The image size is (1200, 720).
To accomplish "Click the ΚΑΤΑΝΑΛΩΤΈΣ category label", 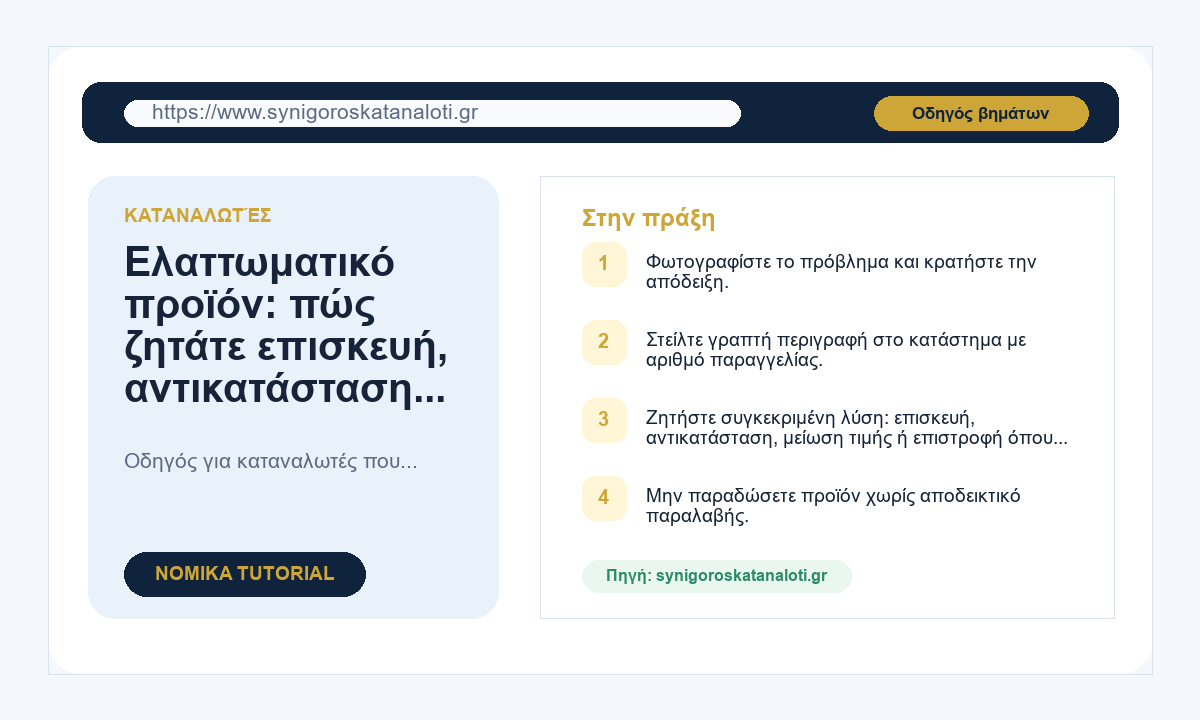I will coord(198,215).
